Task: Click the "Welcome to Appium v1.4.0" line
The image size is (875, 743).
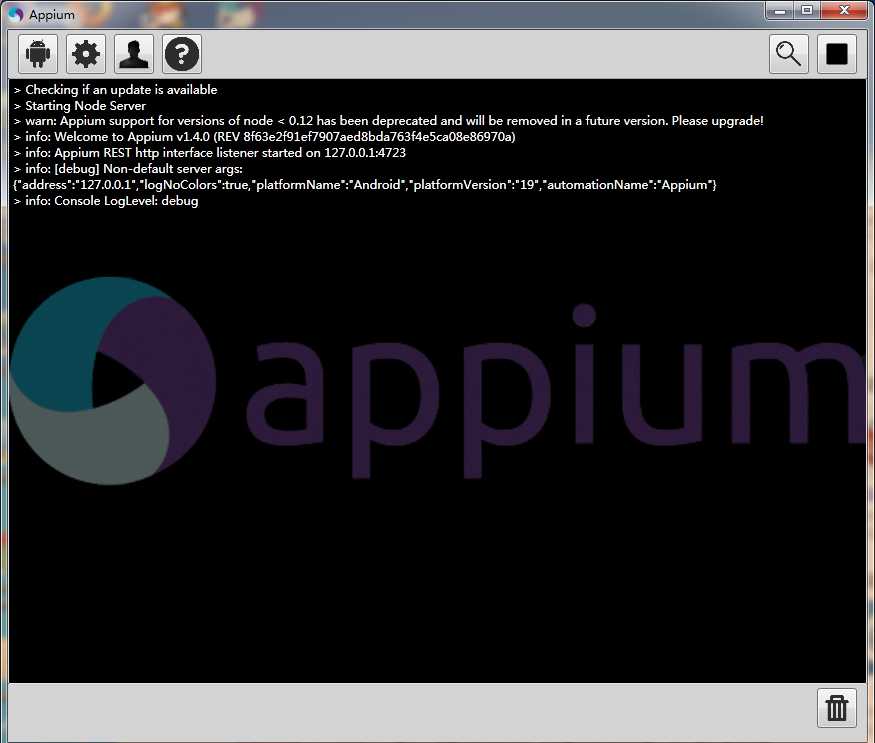Action: 265,137
